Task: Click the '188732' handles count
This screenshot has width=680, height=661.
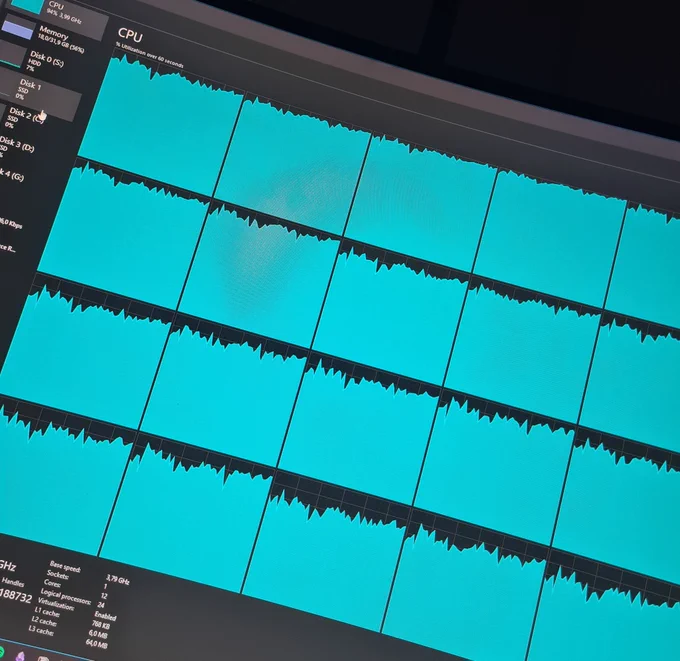Action: pyautogui.click(x=16, y=596)
